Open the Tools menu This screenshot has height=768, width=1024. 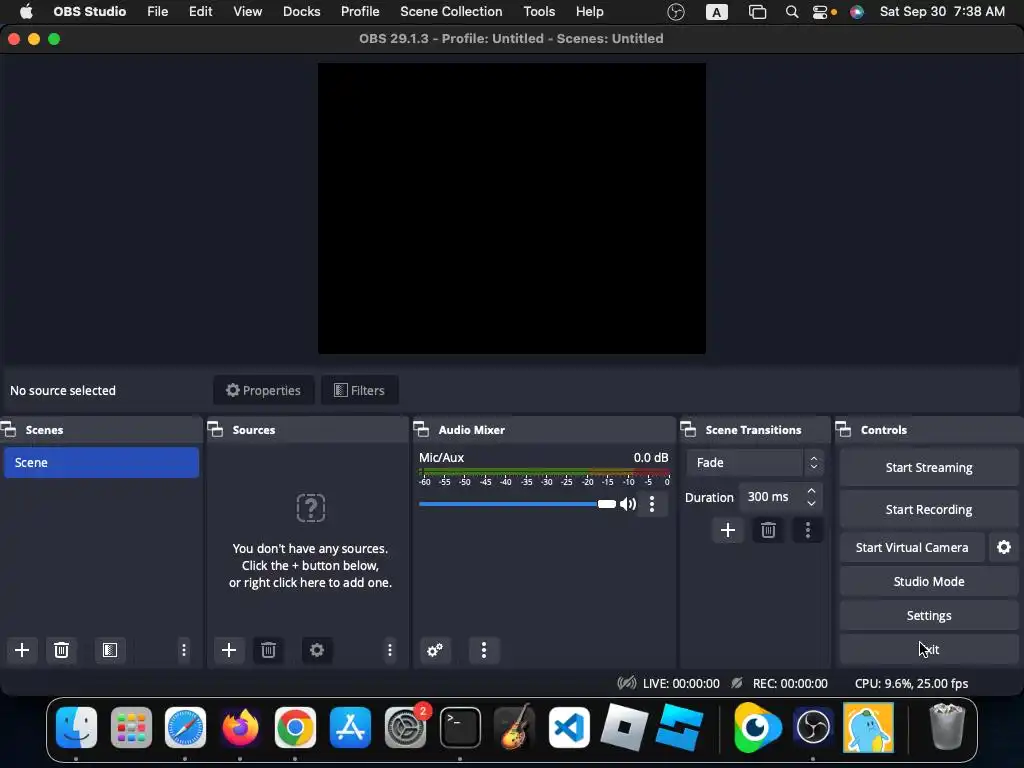pos(539,12)
